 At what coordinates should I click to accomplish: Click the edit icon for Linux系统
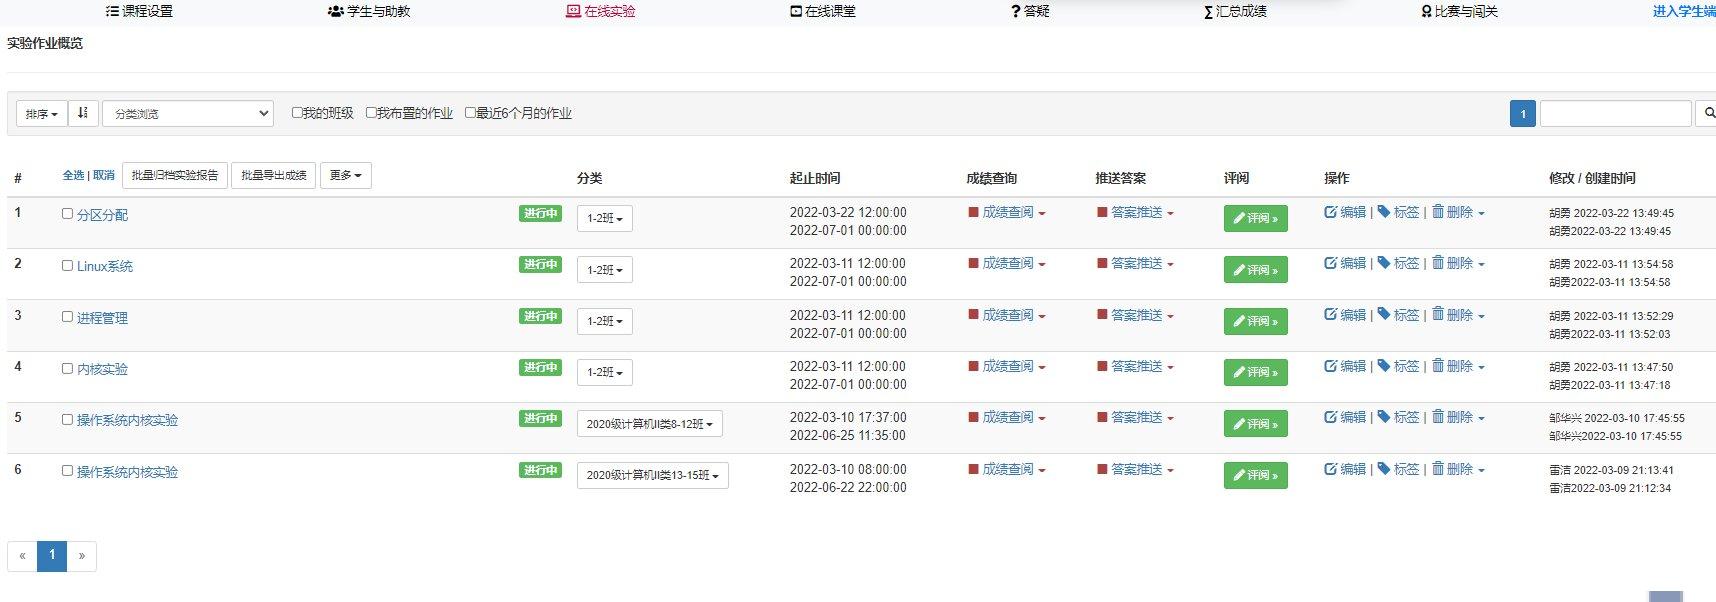1330,263
